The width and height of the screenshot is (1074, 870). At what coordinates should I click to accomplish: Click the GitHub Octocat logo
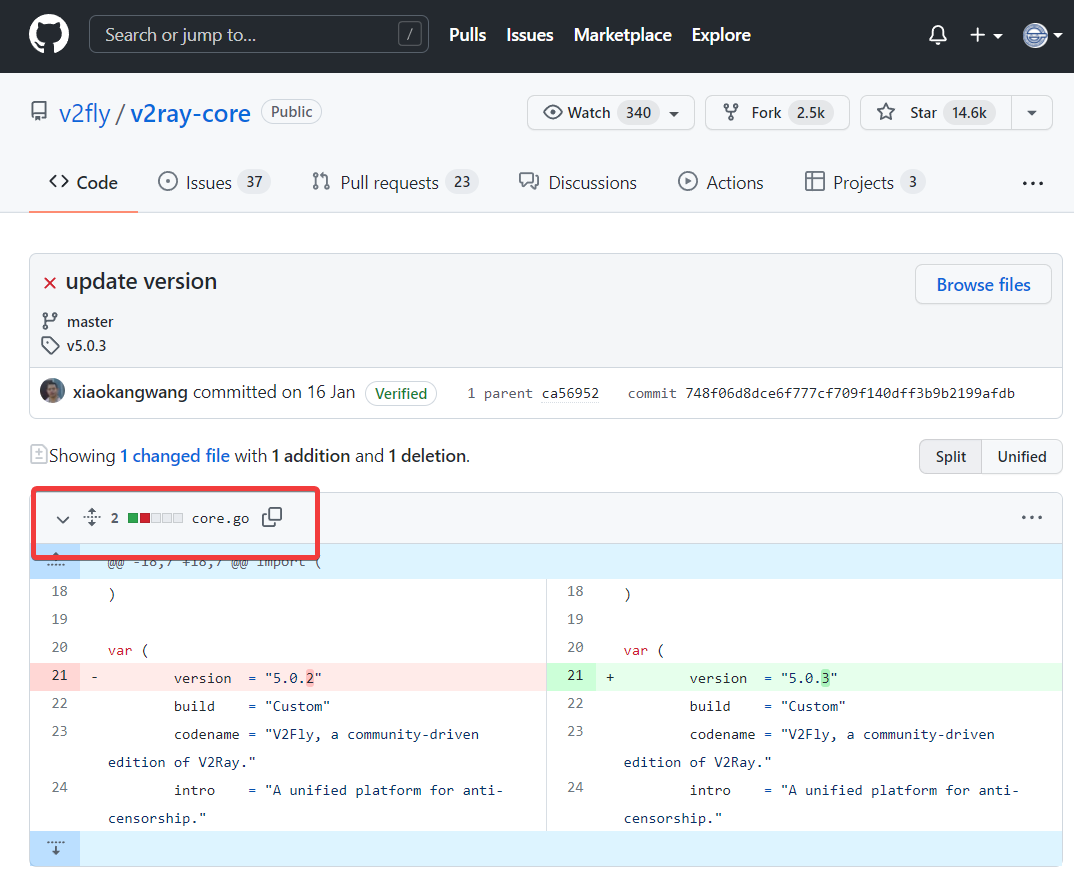pos(49,35)
